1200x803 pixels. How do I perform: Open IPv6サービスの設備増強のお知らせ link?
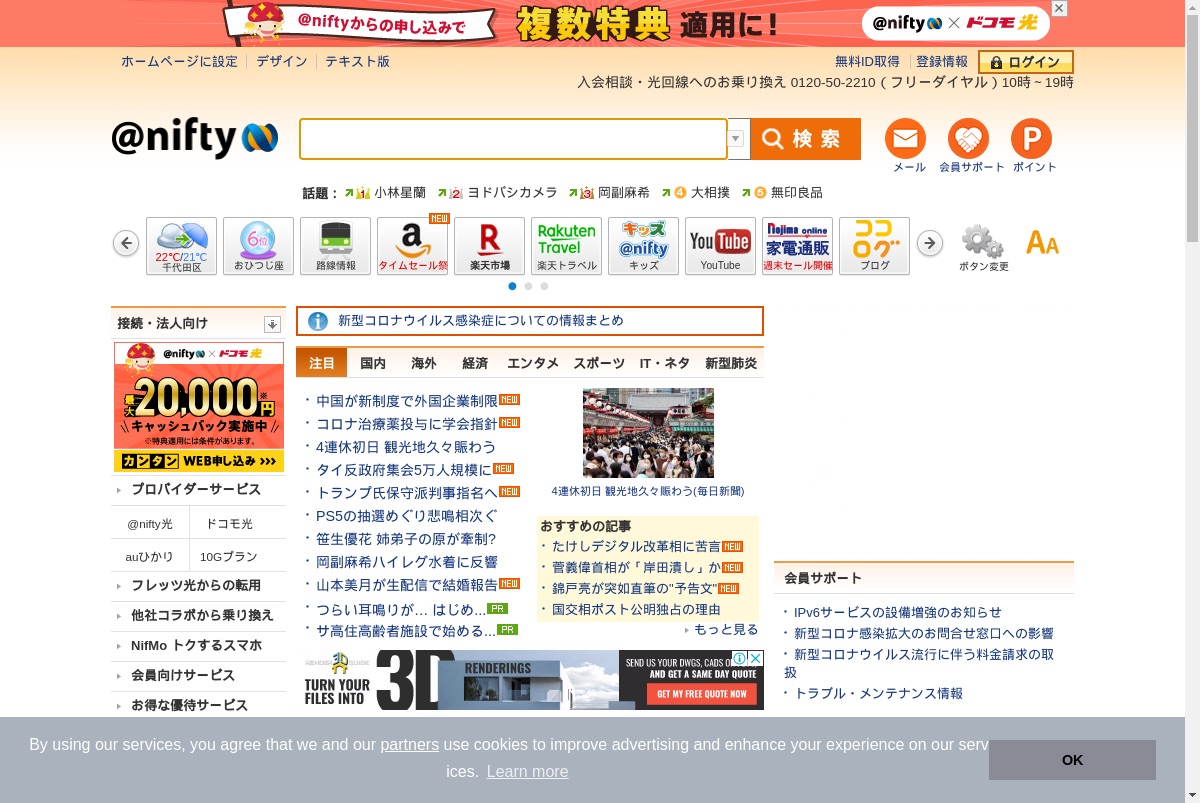point(897,612)
